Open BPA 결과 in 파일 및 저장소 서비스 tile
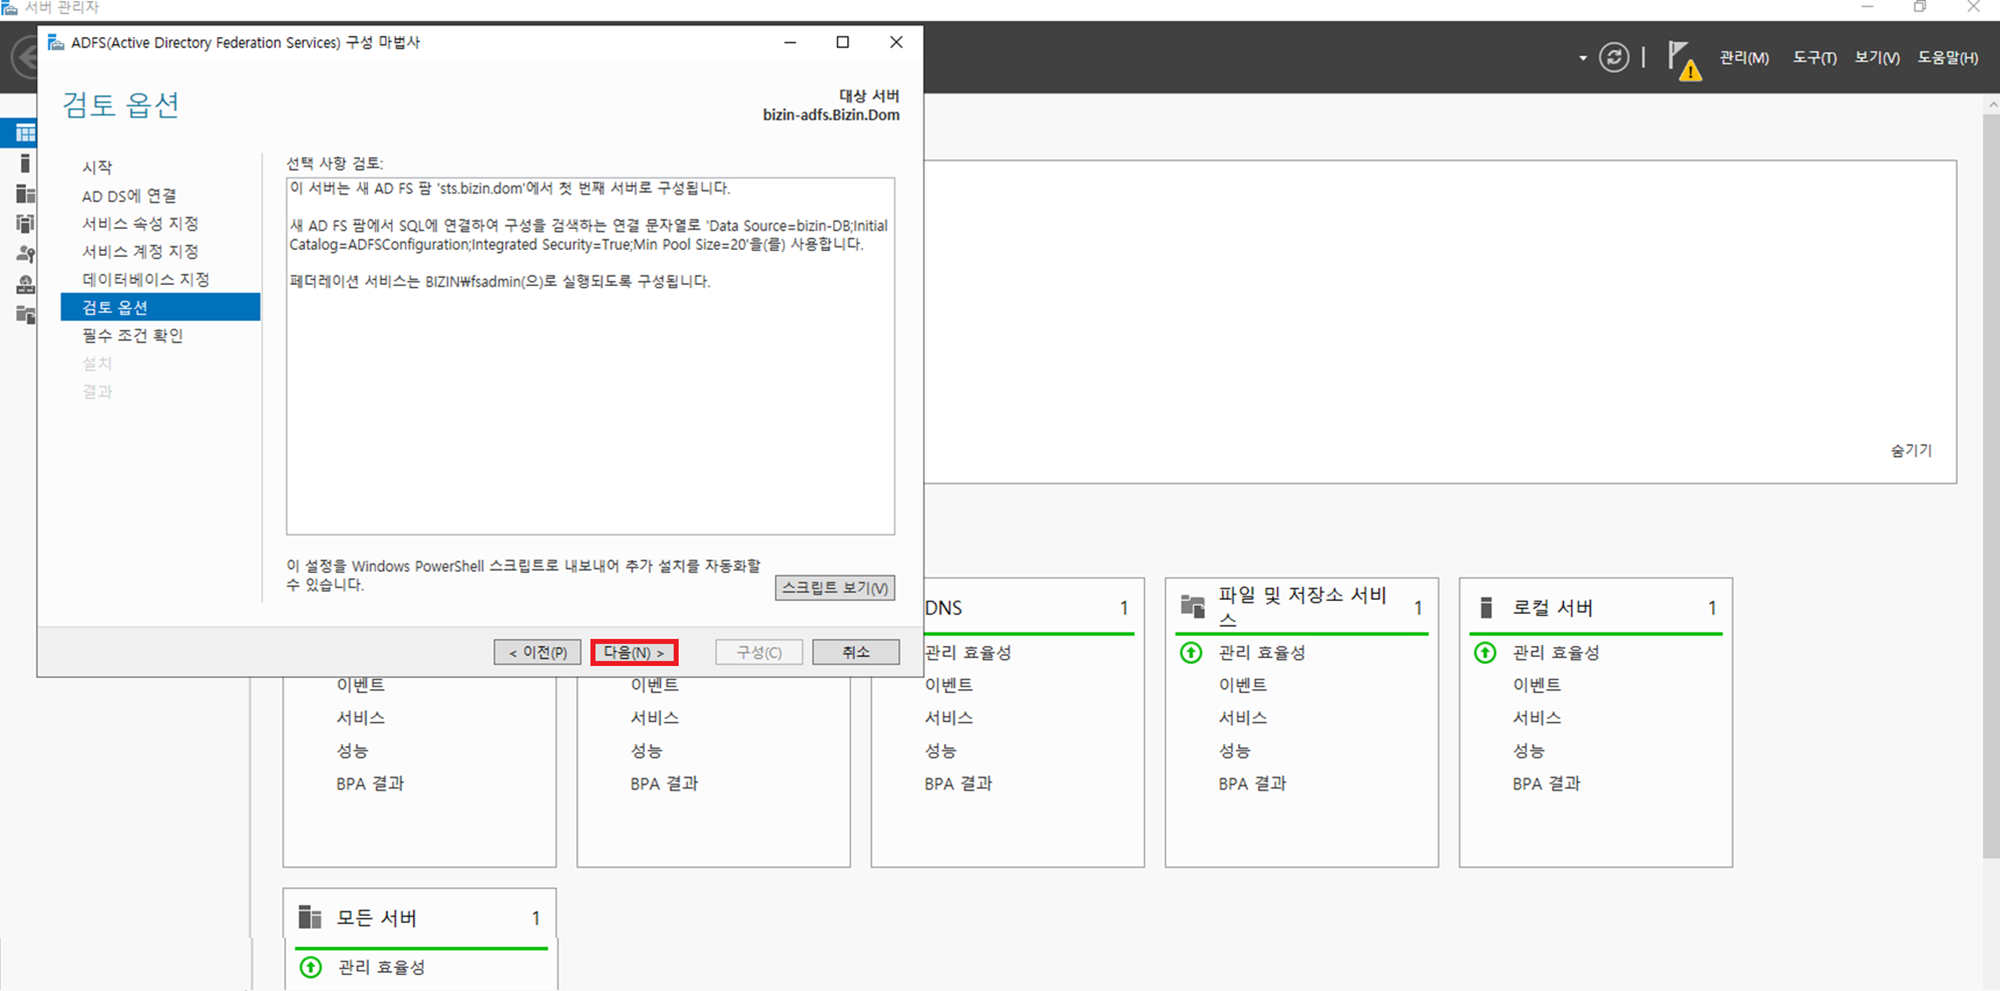This screenshot has height=991, width=2000. pyautogui.click(x=1252, y=784)
